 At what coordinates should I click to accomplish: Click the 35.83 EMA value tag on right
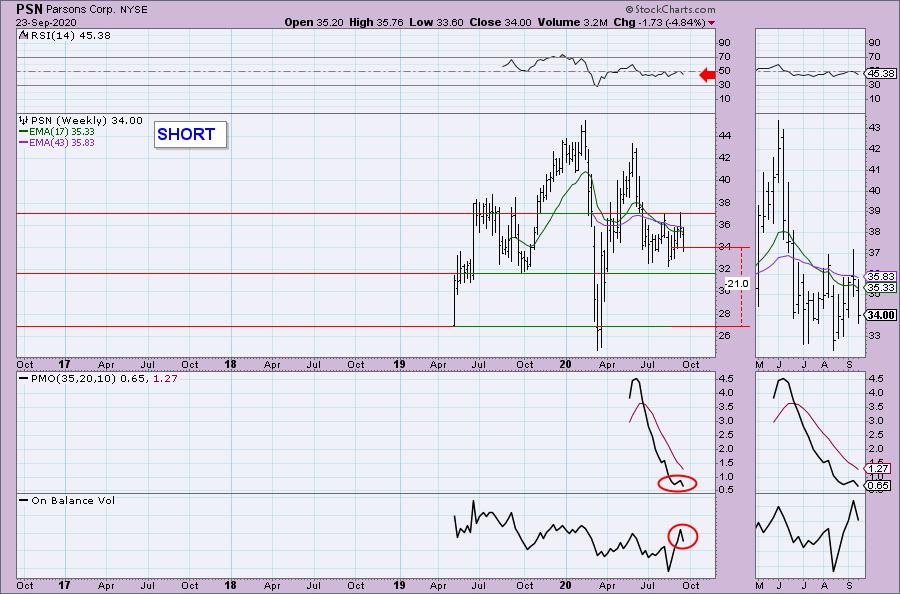click(x=881, y=276)
